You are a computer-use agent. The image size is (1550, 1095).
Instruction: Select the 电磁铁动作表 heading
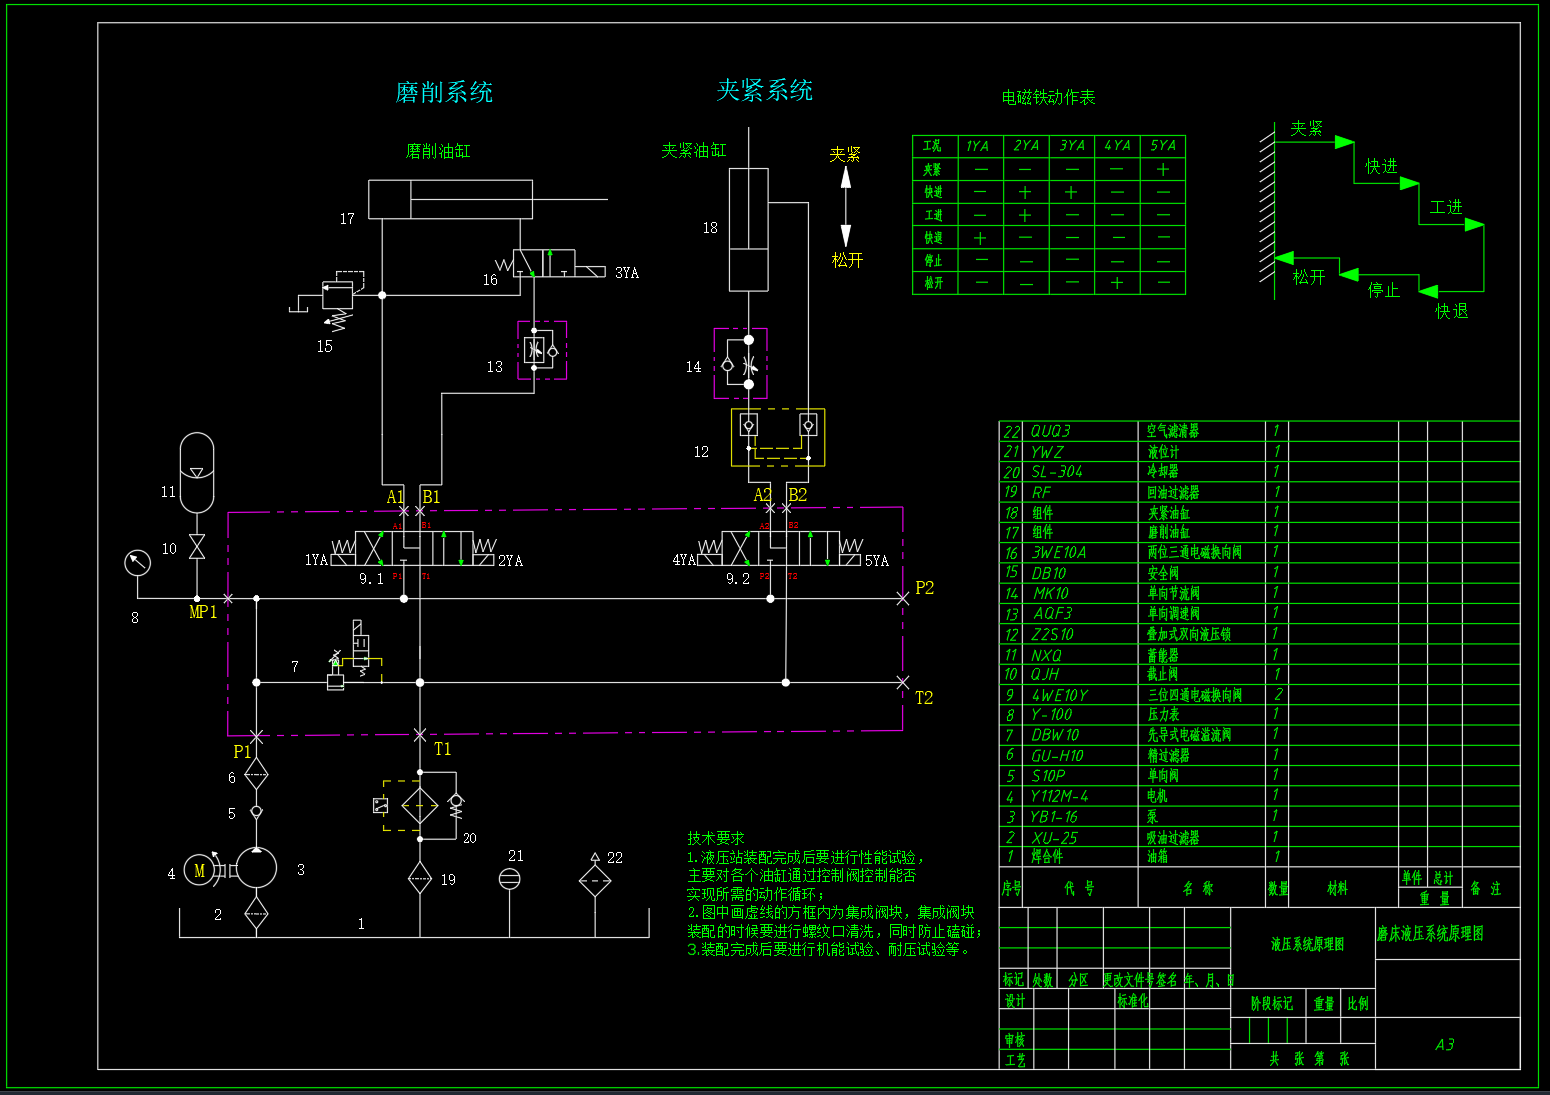point(1048,97)
